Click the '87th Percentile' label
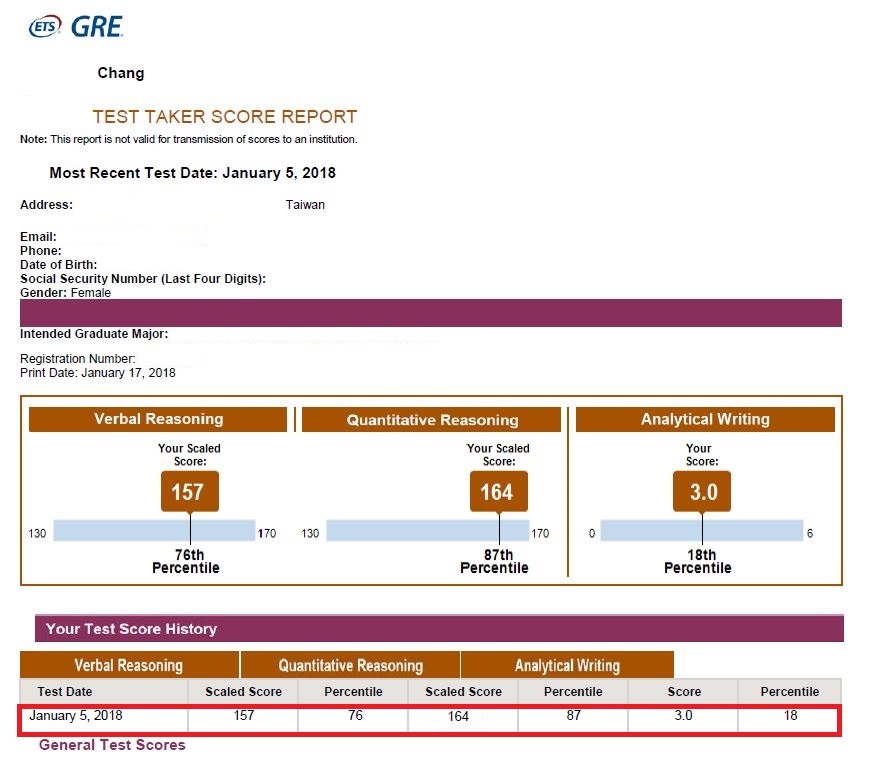The width and height of the screenshot is (875, 757). coord(494,561)
